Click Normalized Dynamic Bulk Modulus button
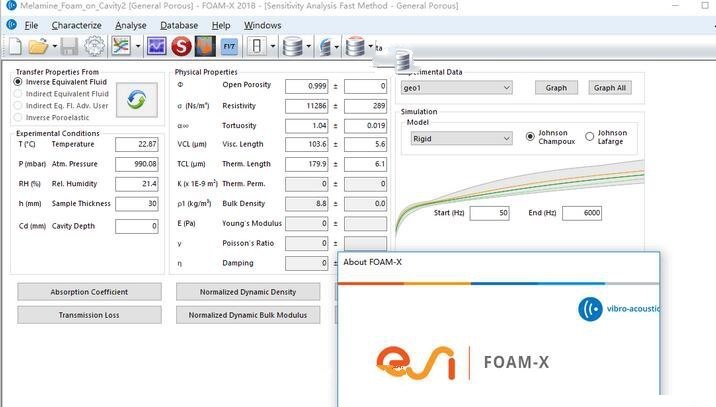 (x=248, y=315)
